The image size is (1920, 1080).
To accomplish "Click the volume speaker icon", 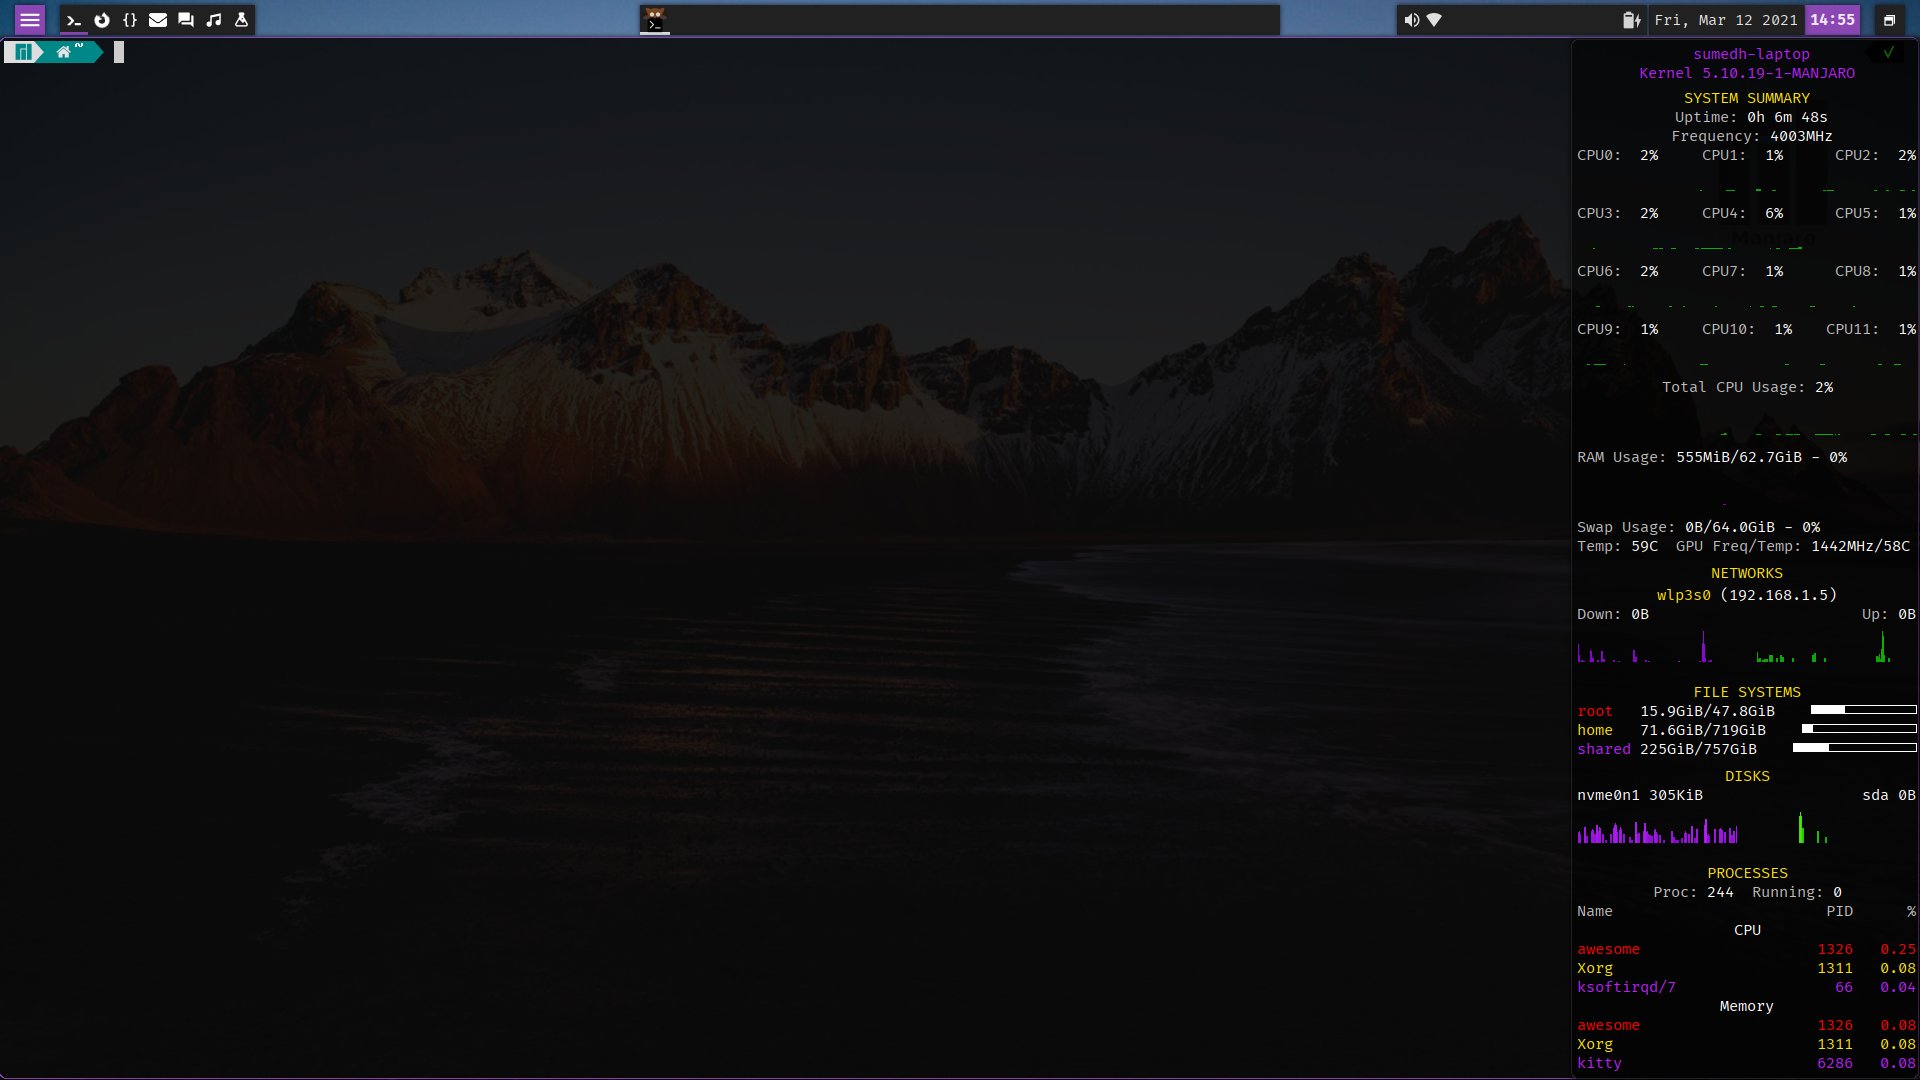I will point(1411,20).
